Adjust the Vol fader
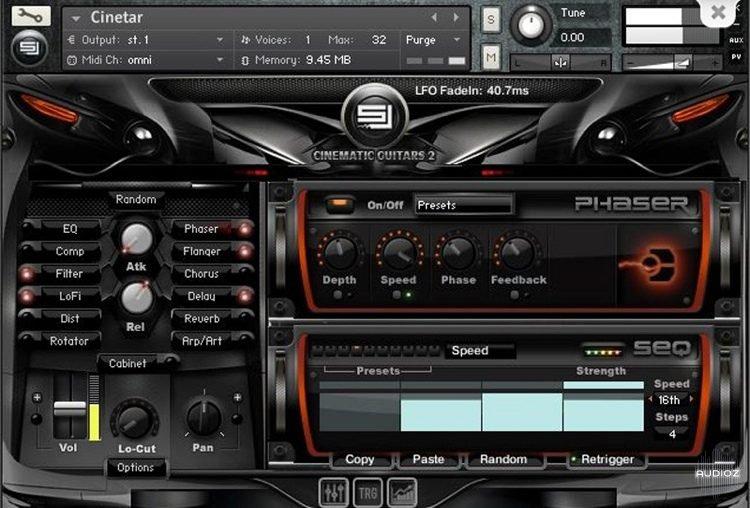Screen dimensions: 750x508 [70, 409]
